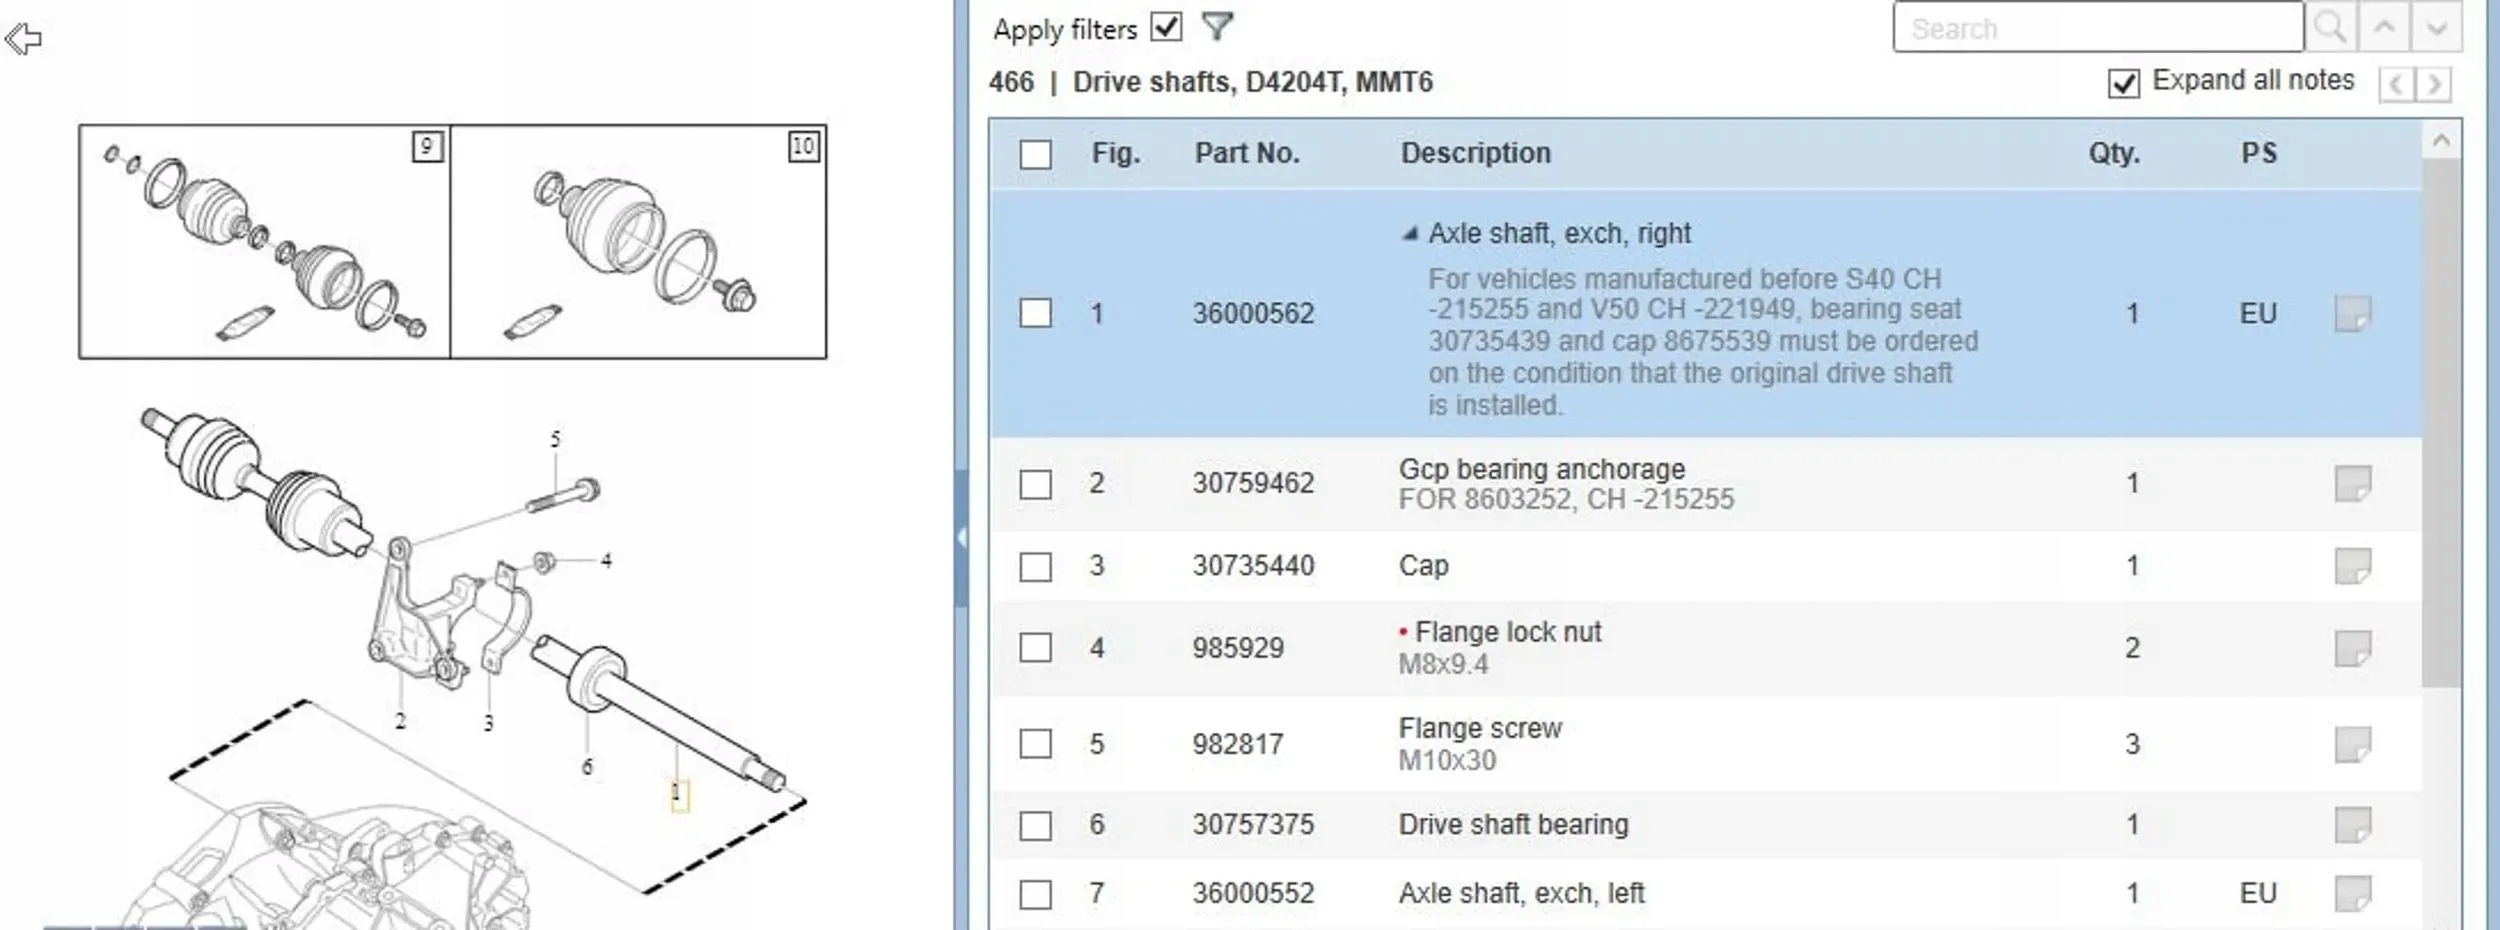Check the box for Drive shaft bearing

(x=1035, y=826)
